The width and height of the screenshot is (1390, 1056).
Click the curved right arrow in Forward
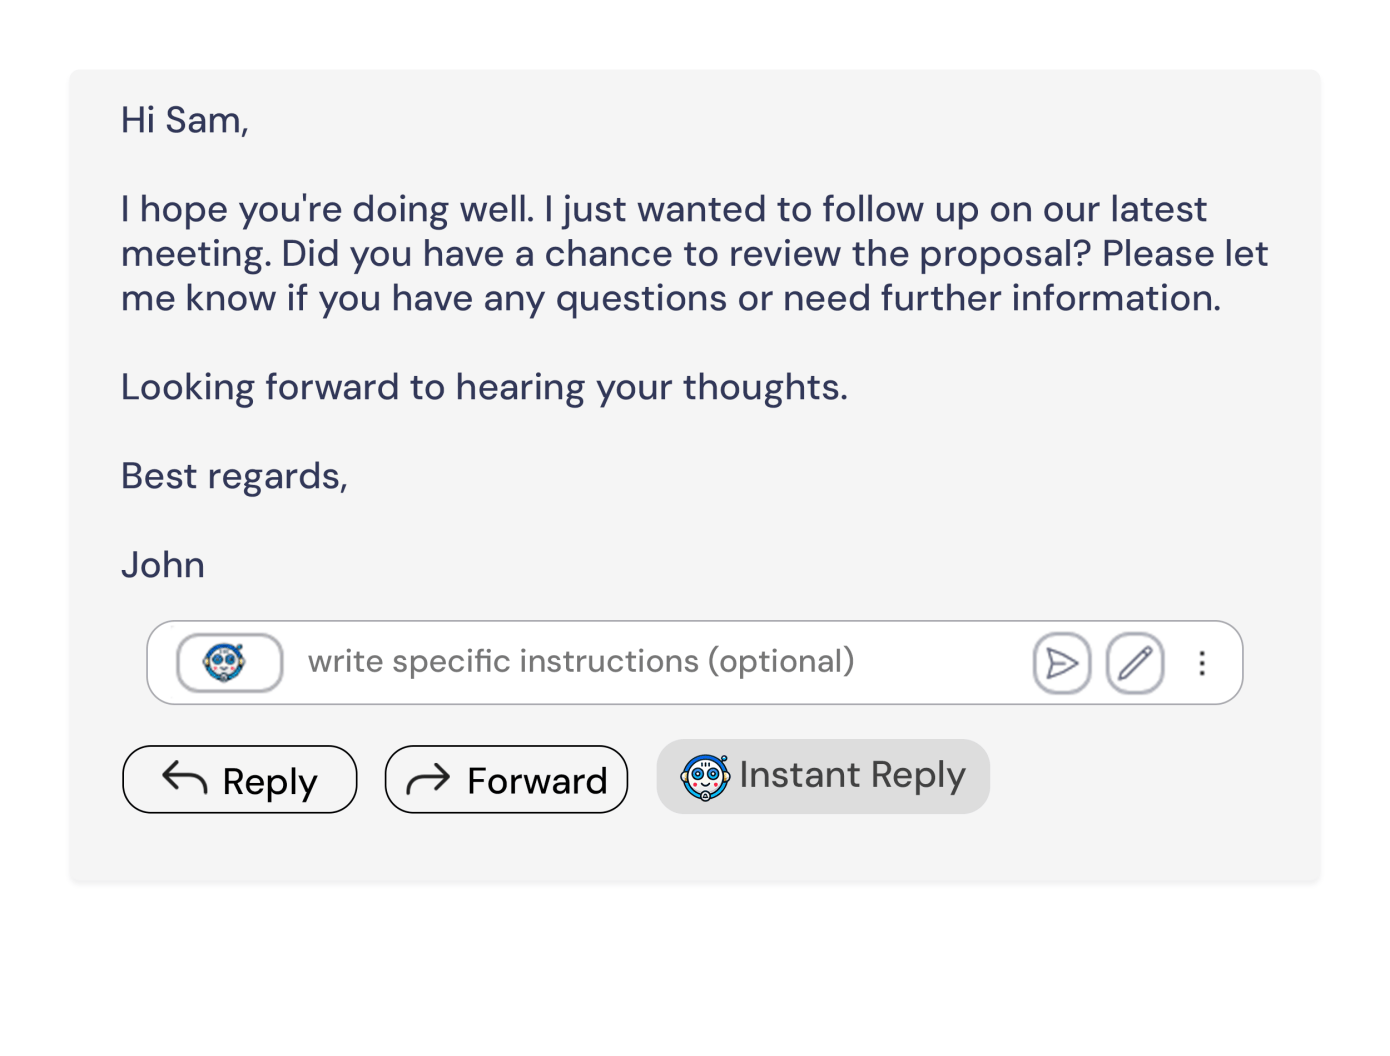click(428, 779)
